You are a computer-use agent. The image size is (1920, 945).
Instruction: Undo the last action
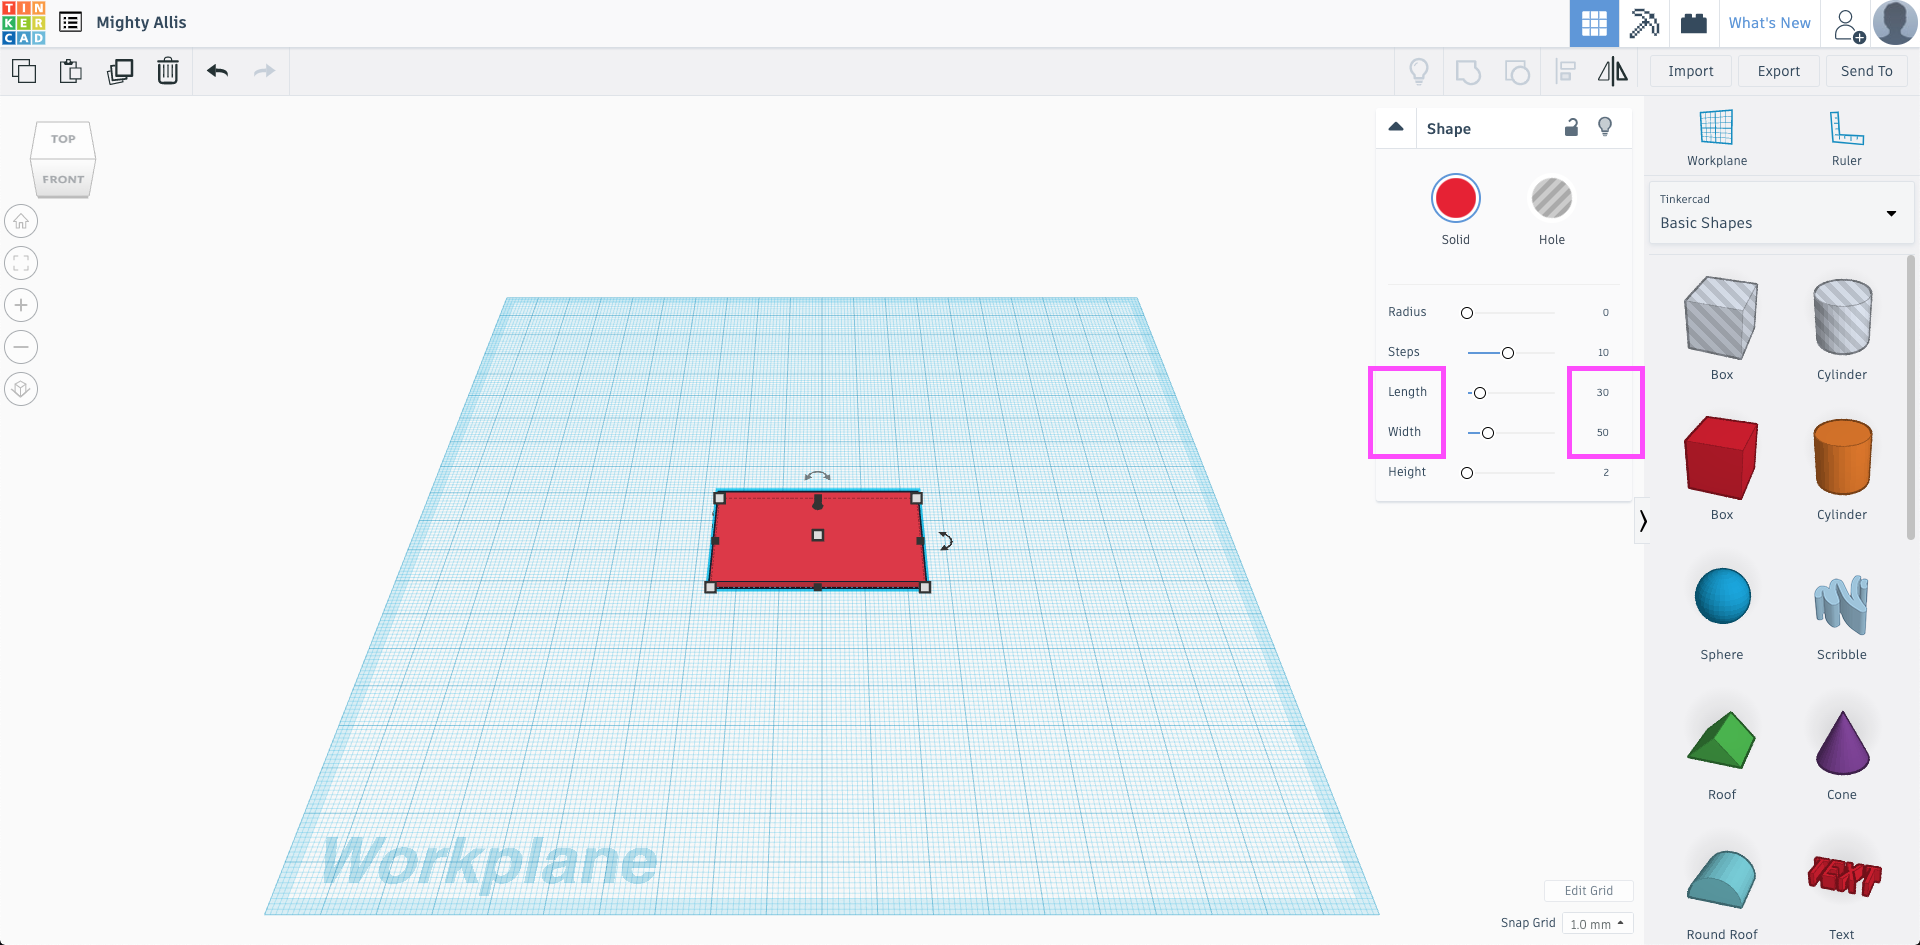point(216,71)
